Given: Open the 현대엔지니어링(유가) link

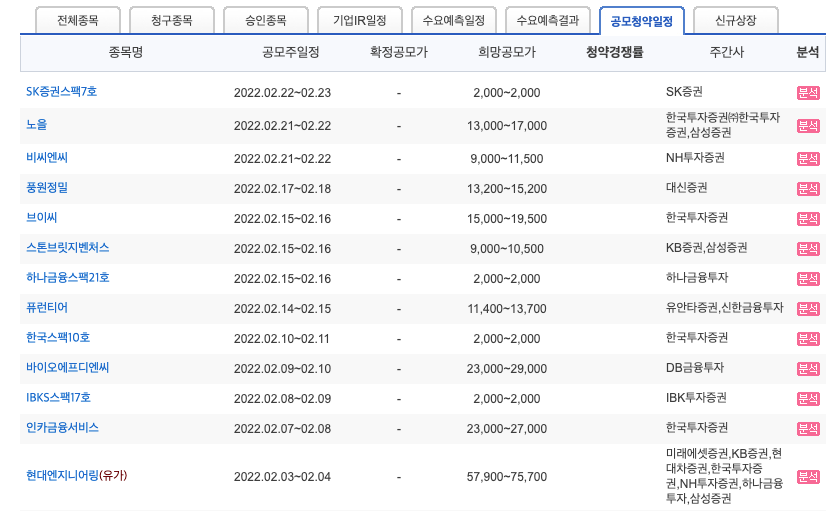Looking at the screenshot, I should (x=77, y=475).
